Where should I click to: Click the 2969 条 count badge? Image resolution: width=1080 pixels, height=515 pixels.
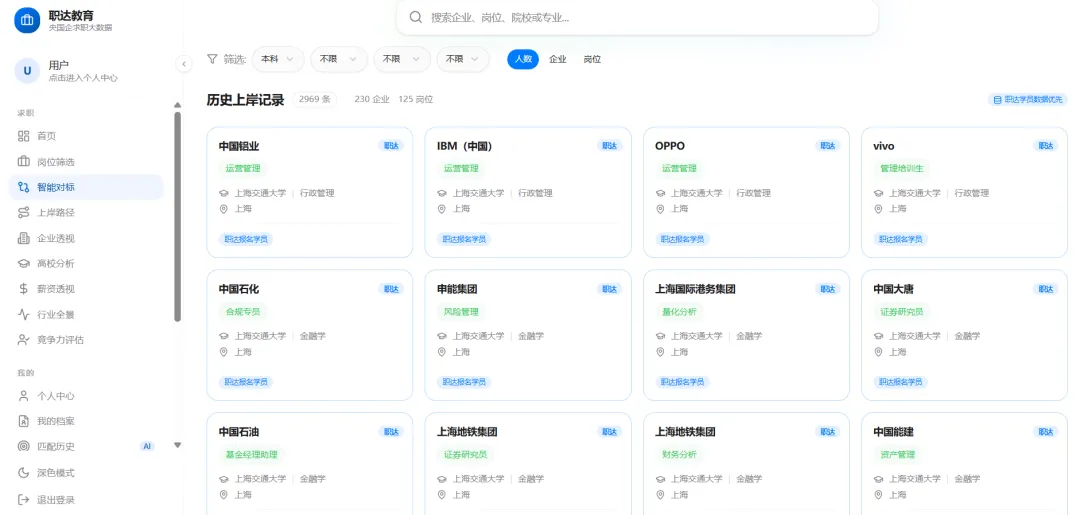[315, 99]
